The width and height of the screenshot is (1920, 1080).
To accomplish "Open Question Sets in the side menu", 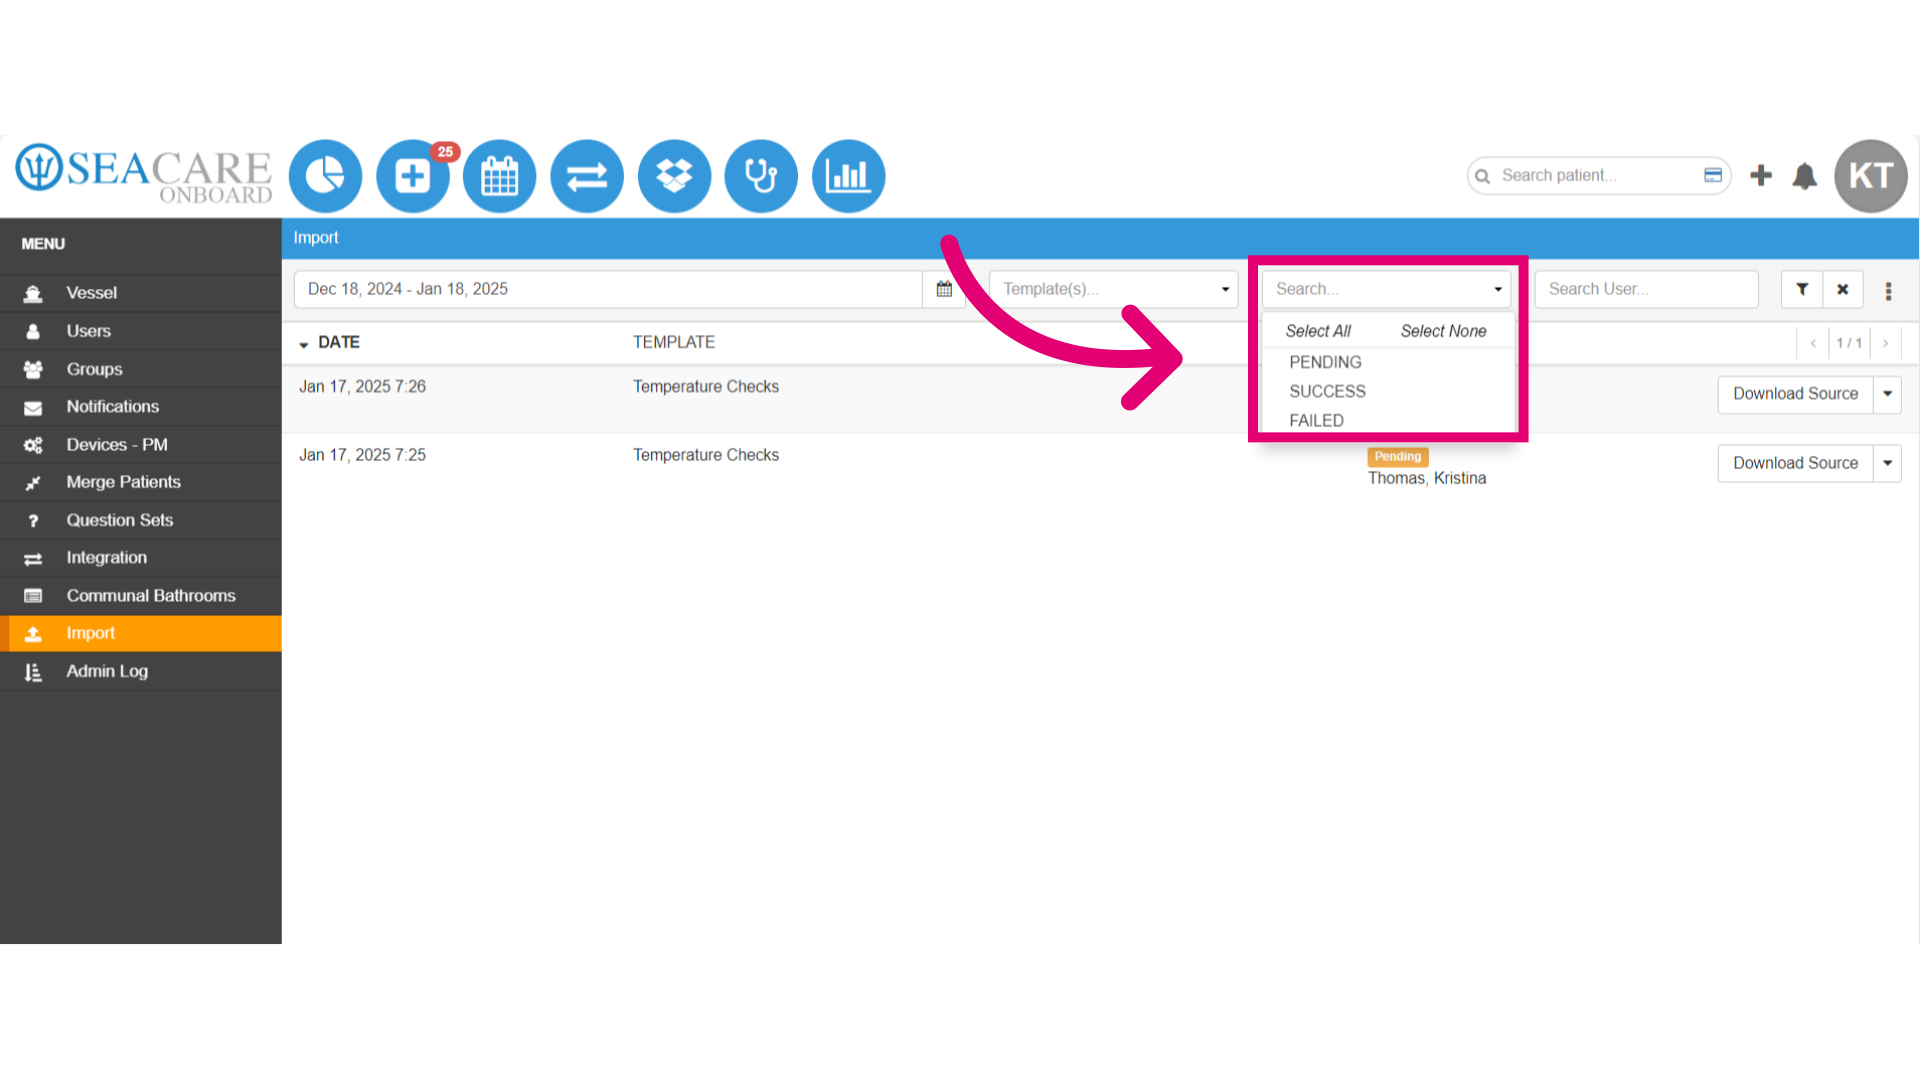I will (x=141, y=520).
